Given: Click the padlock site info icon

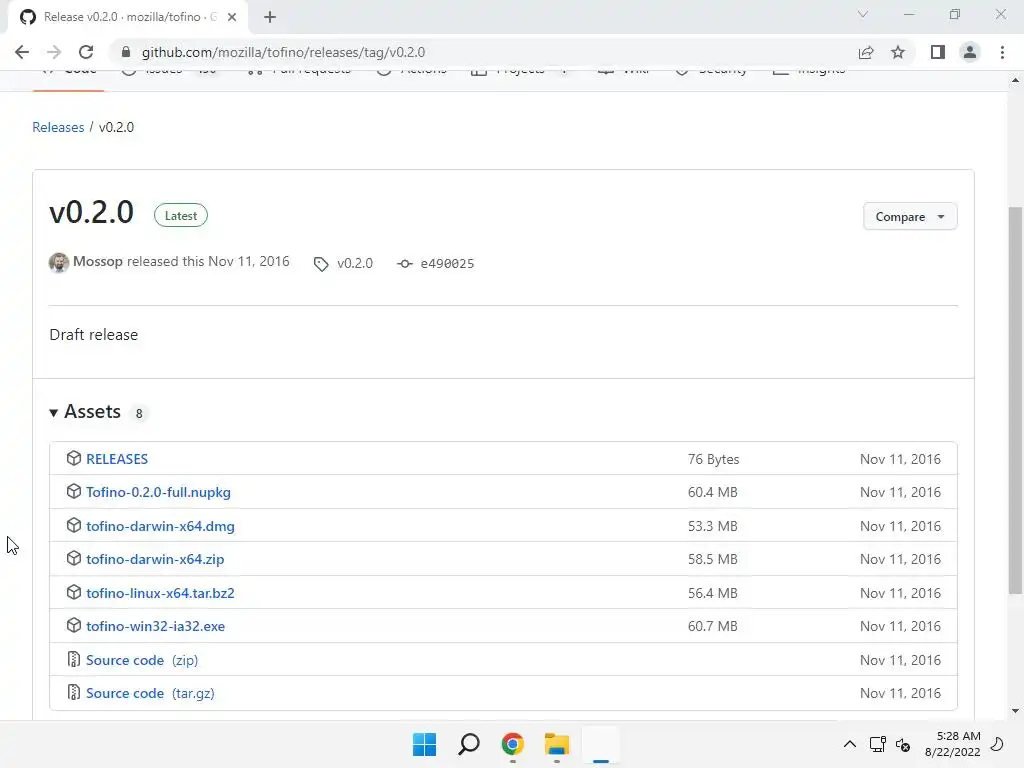Looking at the screenshot, I should (x=126, y=52).
